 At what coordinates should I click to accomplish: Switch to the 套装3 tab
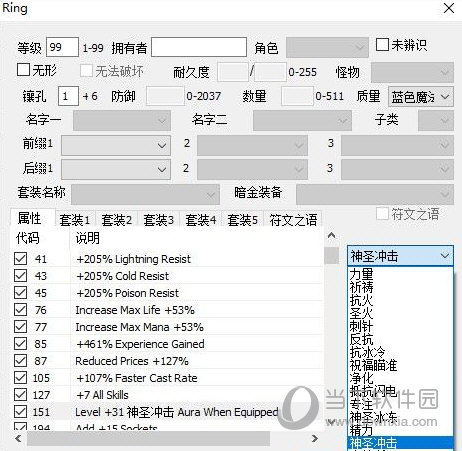coord(159,220)
